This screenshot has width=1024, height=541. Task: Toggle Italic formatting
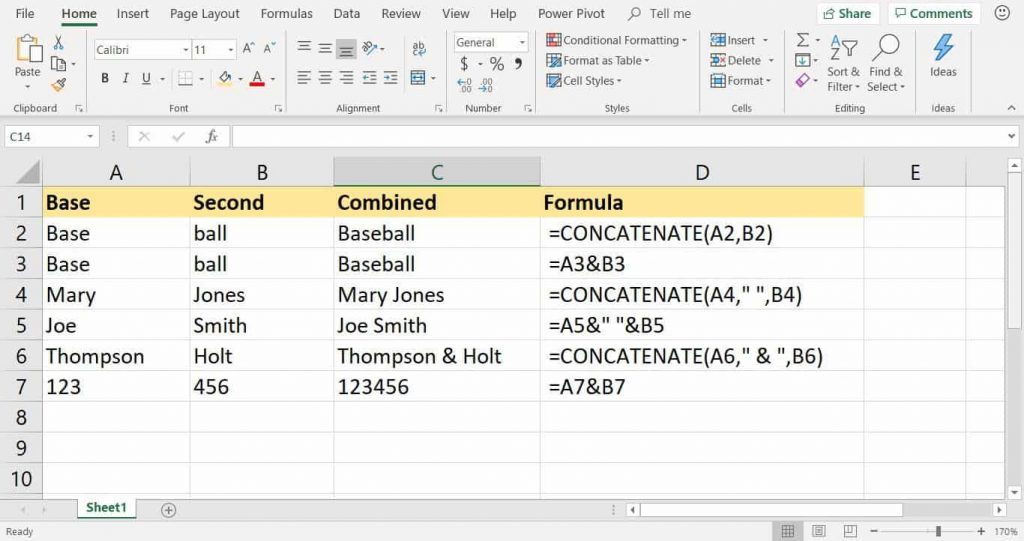click(127, 79)
